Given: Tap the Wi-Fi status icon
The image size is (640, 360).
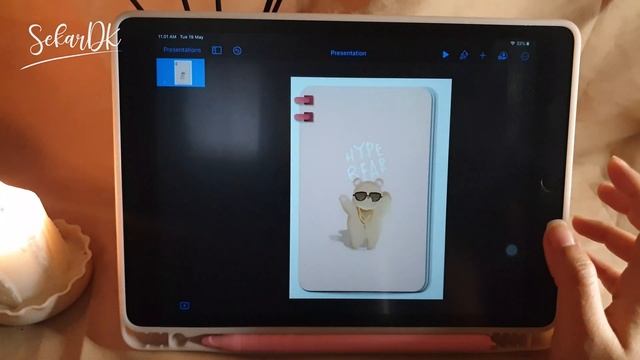Looking at the screenshot, I should 513,43.
